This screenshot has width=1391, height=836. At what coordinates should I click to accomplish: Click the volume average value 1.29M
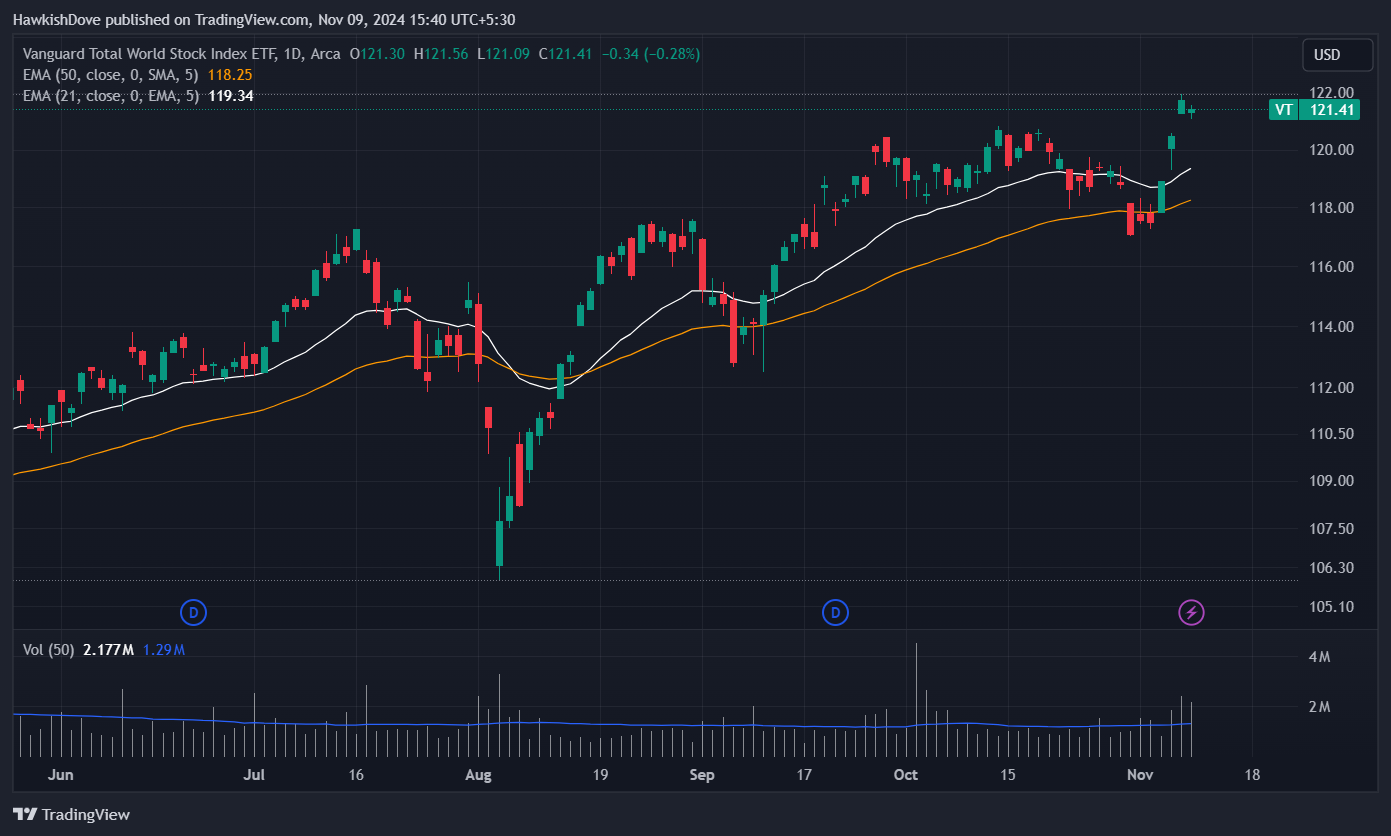point(164,650)
